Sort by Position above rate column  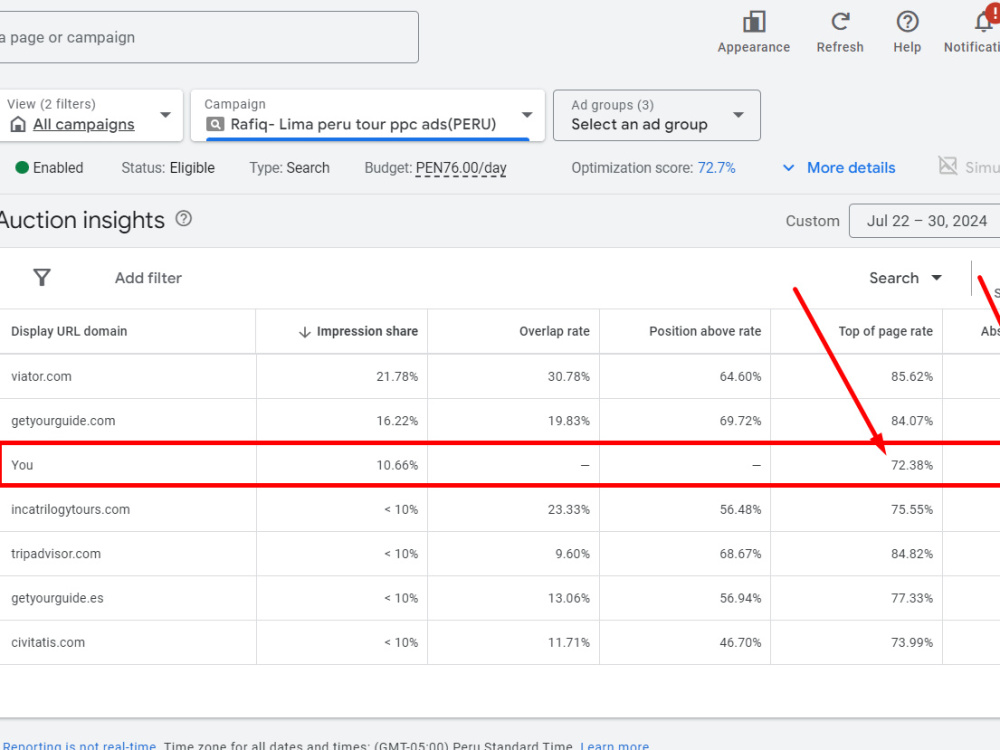coord(705,331)
